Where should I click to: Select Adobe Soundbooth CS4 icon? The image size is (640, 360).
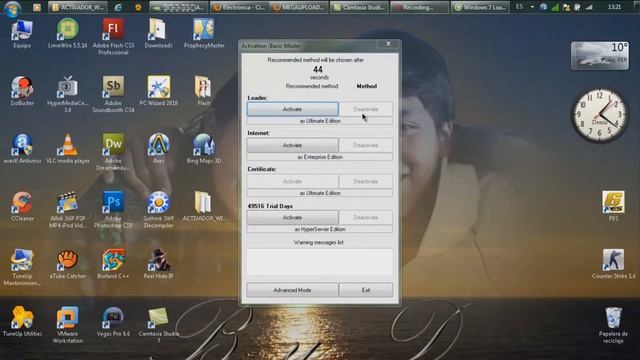coord(113,94)
